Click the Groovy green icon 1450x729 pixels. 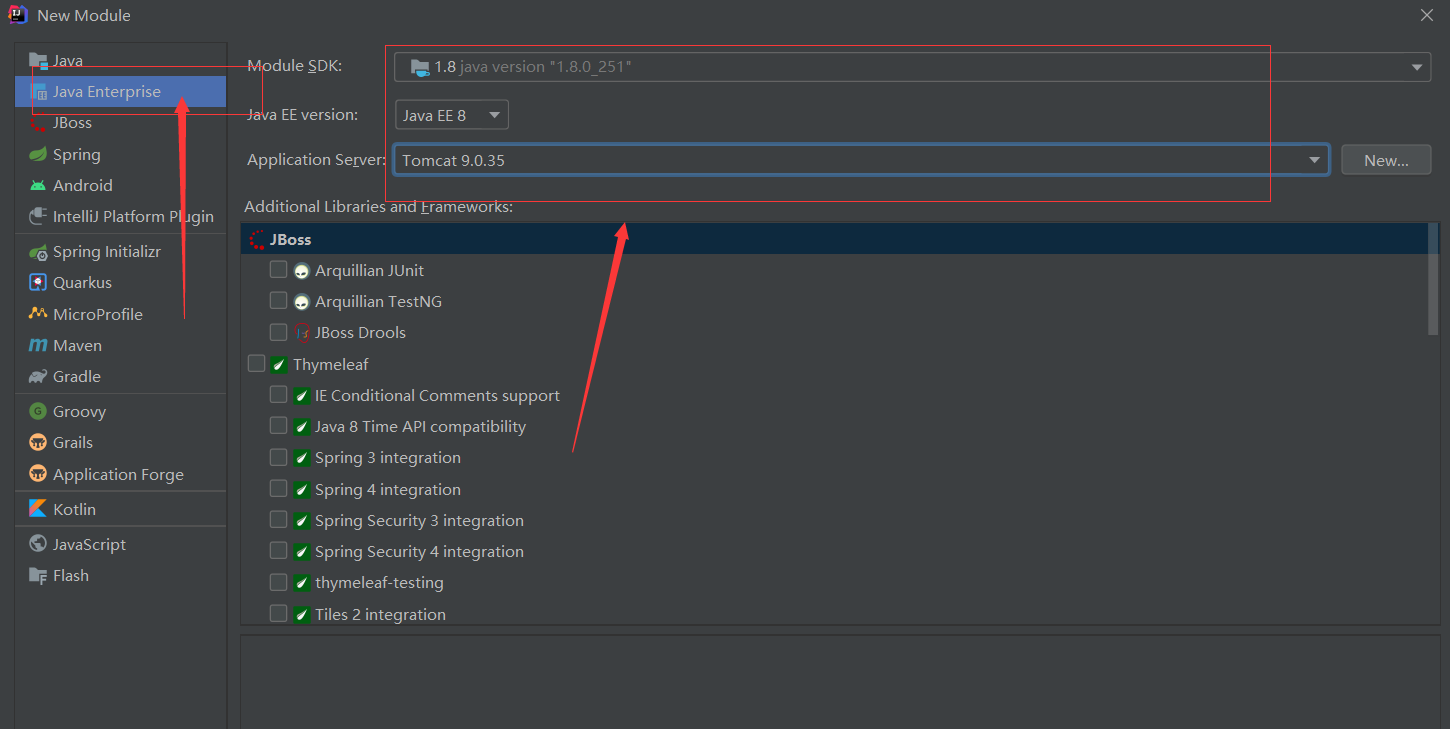pyautogui.click(x=38, y=411)
